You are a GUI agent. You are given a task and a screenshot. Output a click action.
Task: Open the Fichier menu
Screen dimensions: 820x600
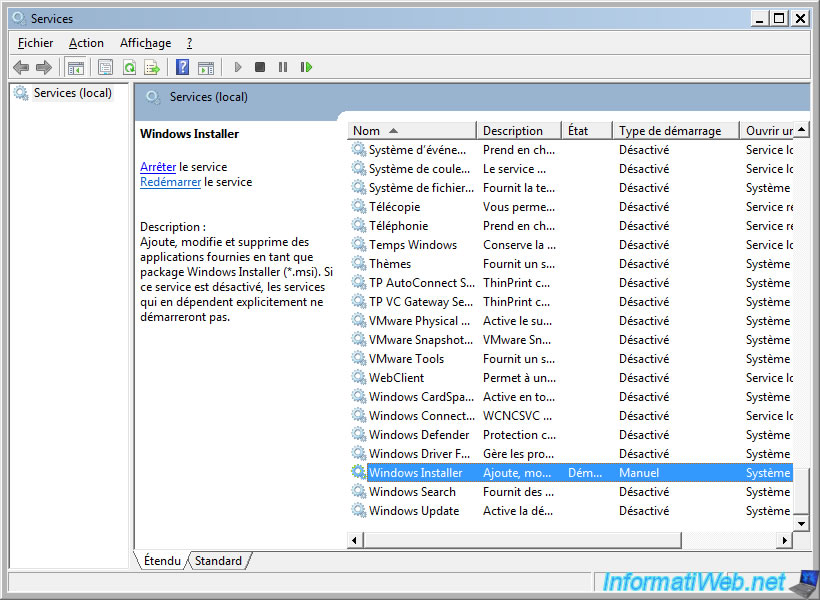[x=36, y=43]
